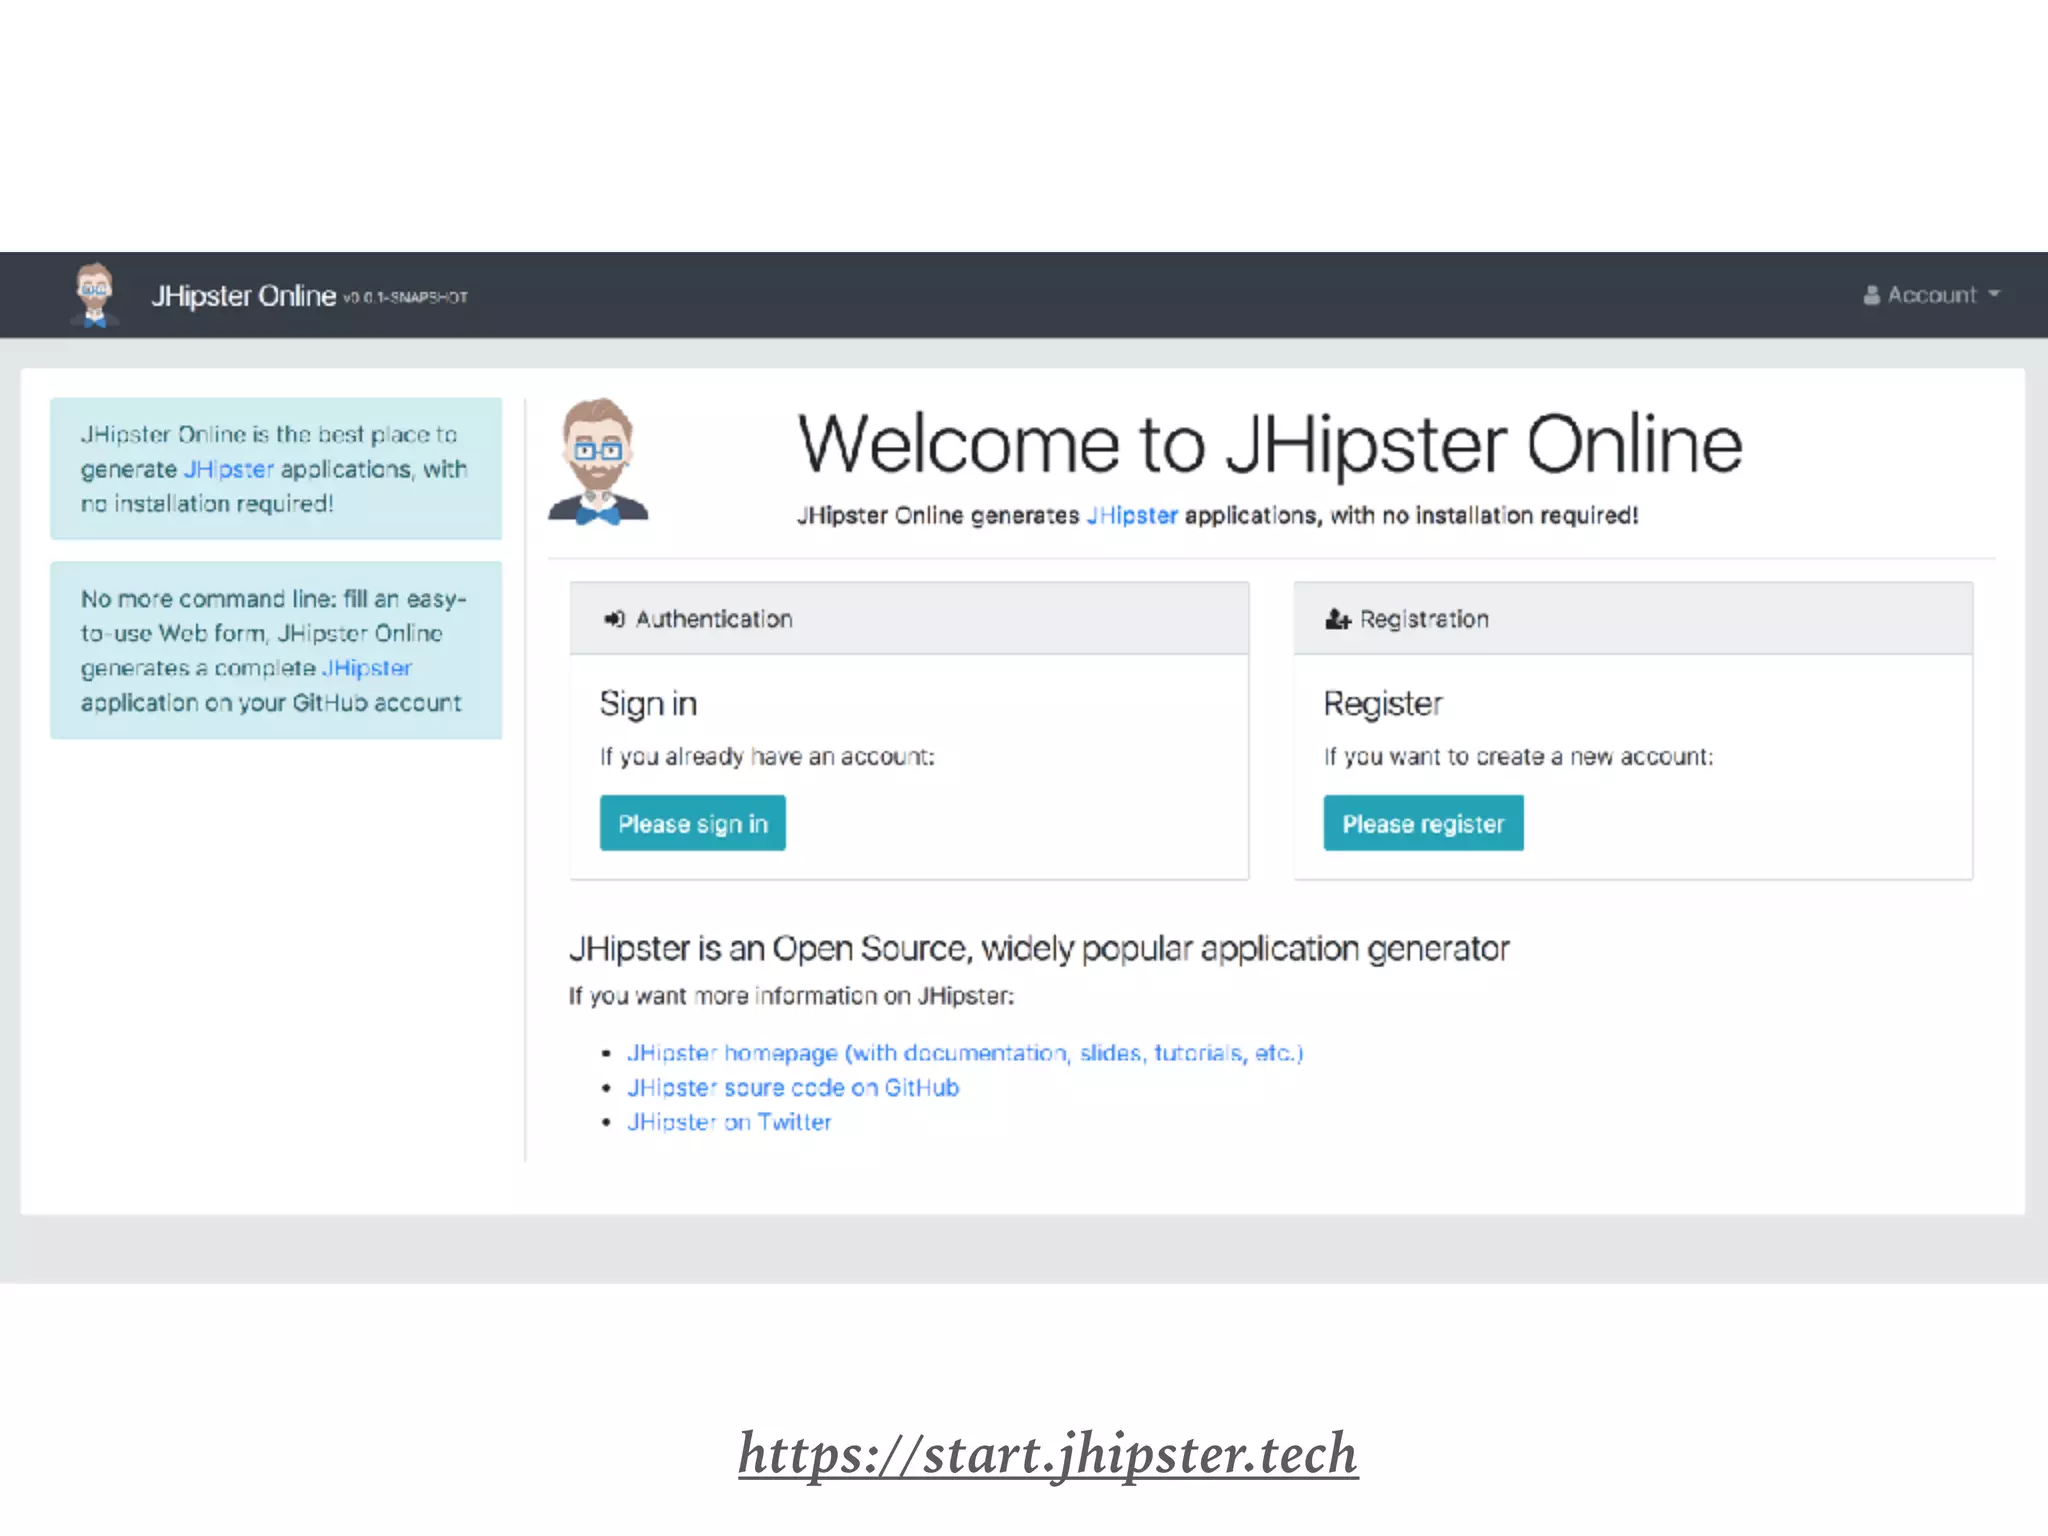Click the Open Source application generator heading
2048x1536 pixels.
tap(1039, 948)
